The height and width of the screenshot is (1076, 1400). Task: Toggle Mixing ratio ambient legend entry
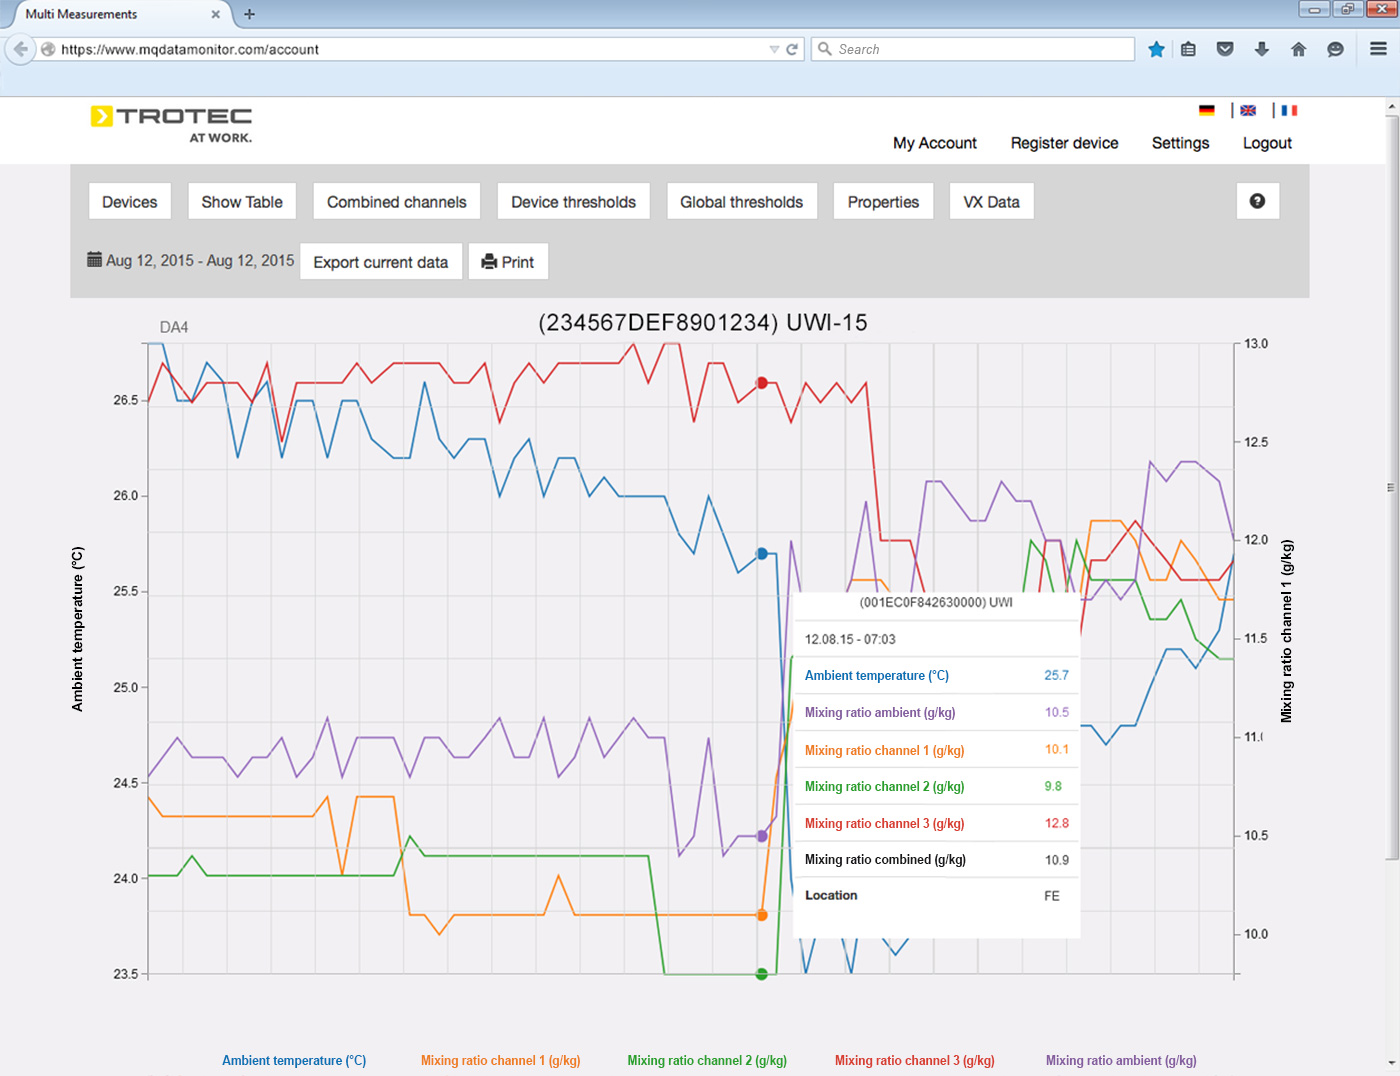click(1121, 1060)
